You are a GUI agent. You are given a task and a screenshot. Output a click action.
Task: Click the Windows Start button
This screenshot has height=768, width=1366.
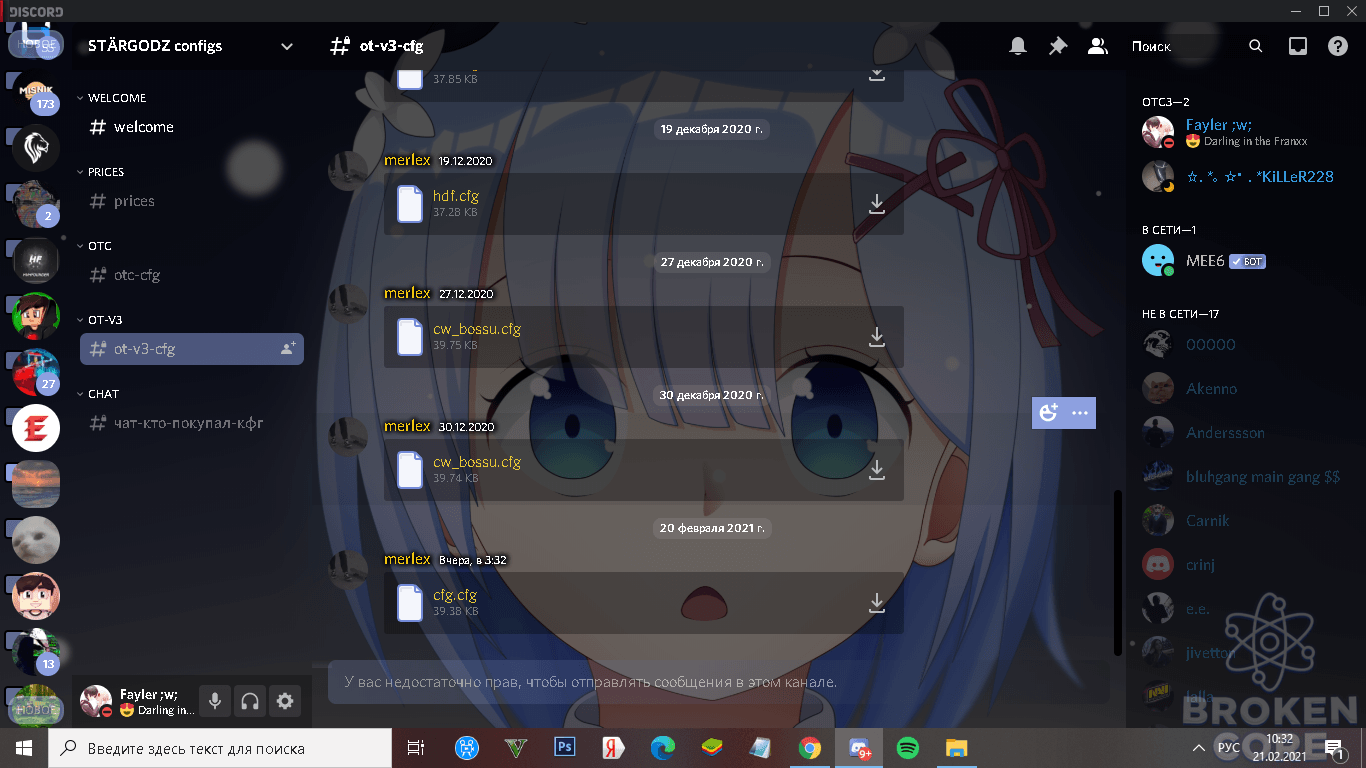point(24,748)
